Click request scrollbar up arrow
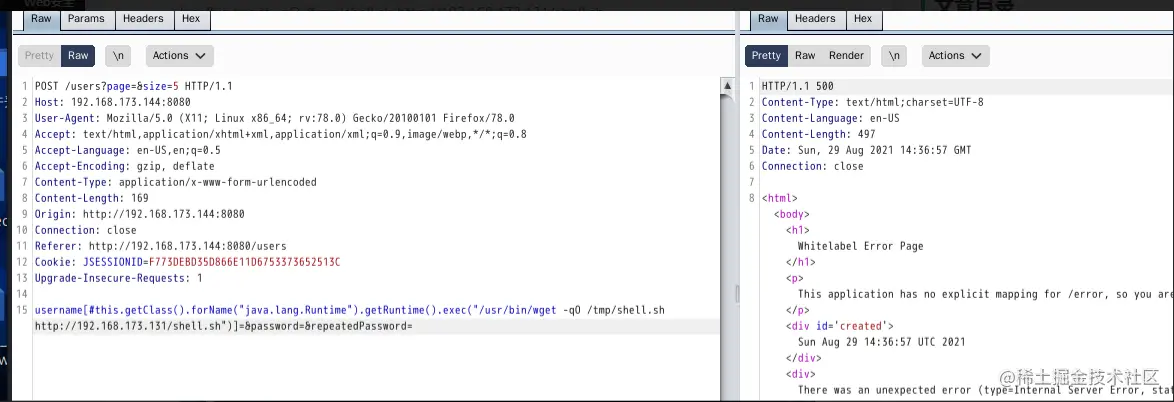The height and width of the screenshot is (402, 1174). point(727,85)
